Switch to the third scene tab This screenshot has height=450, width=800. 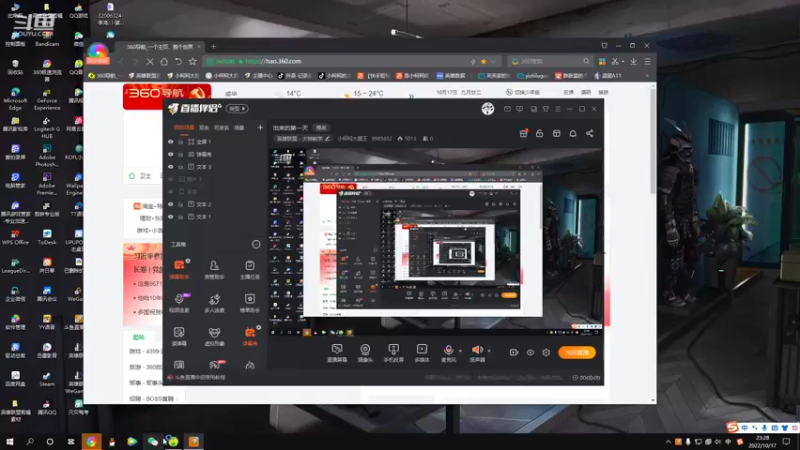coord(221,128)
